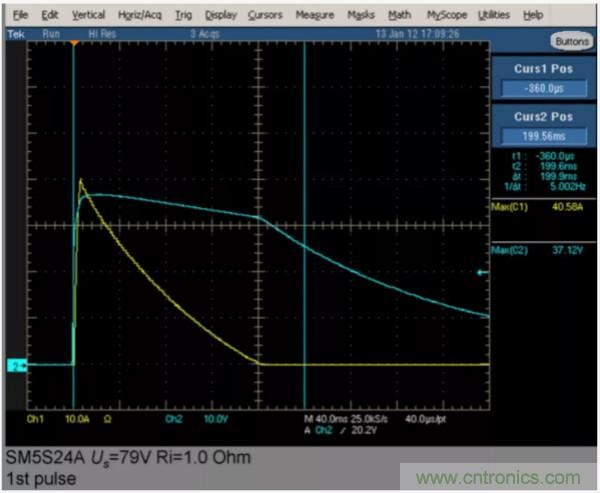Click the trigger level arrow on right edge
Viewport: 600px width, 493px height.
484,272
